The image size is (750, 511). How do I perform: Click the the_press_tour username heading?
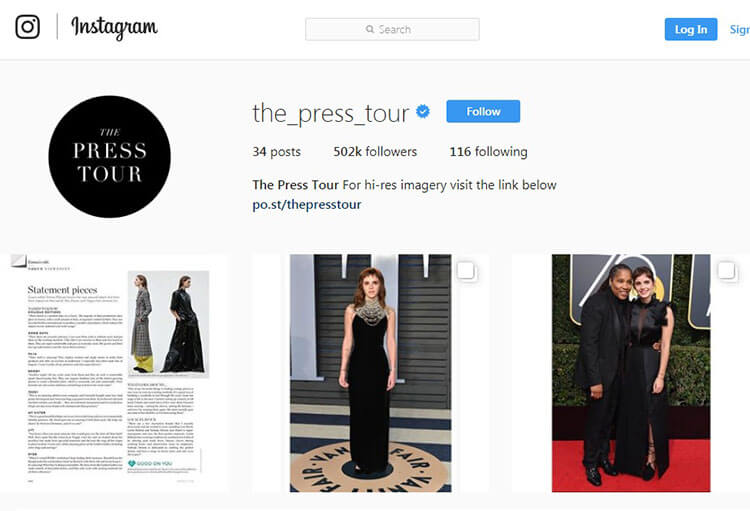[331, 114]
